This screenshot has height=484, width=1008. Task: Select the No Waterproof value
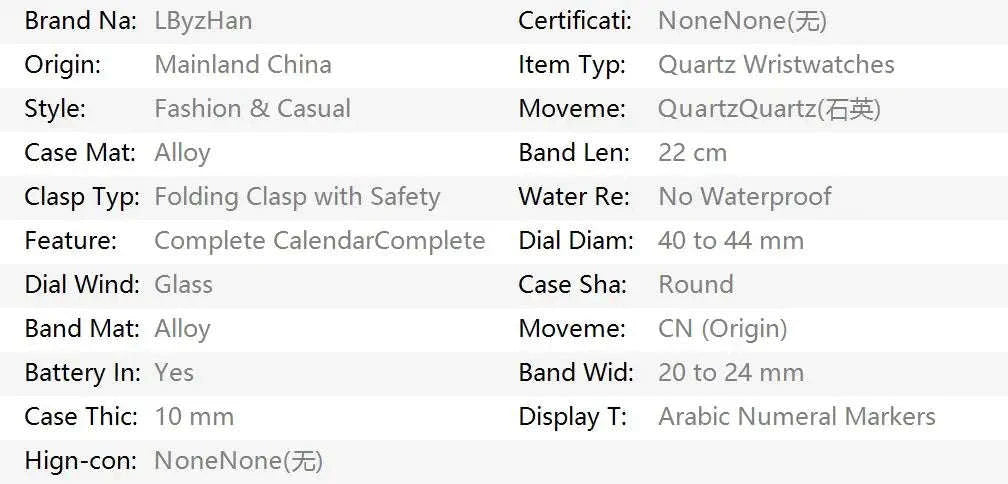745,197
